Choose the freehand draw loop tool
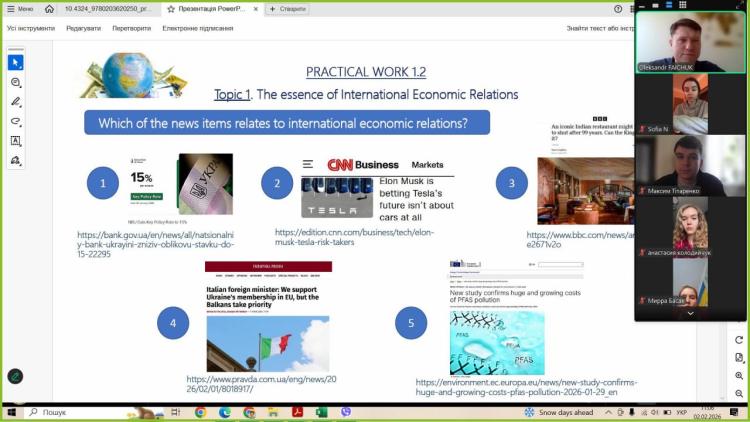750x422 pixels. click(15, 121)
